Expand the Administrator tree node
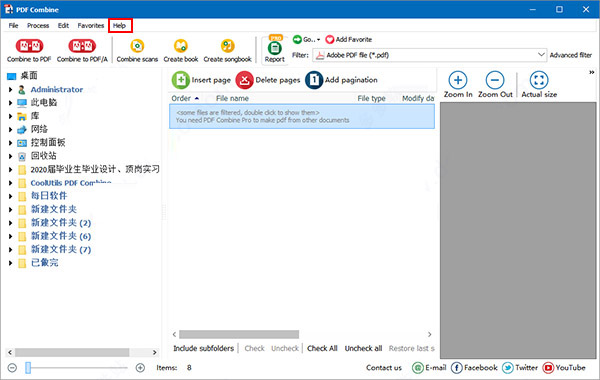Image resolution: width=600 pixels, height=380 pixels. (x=10, y=90)
